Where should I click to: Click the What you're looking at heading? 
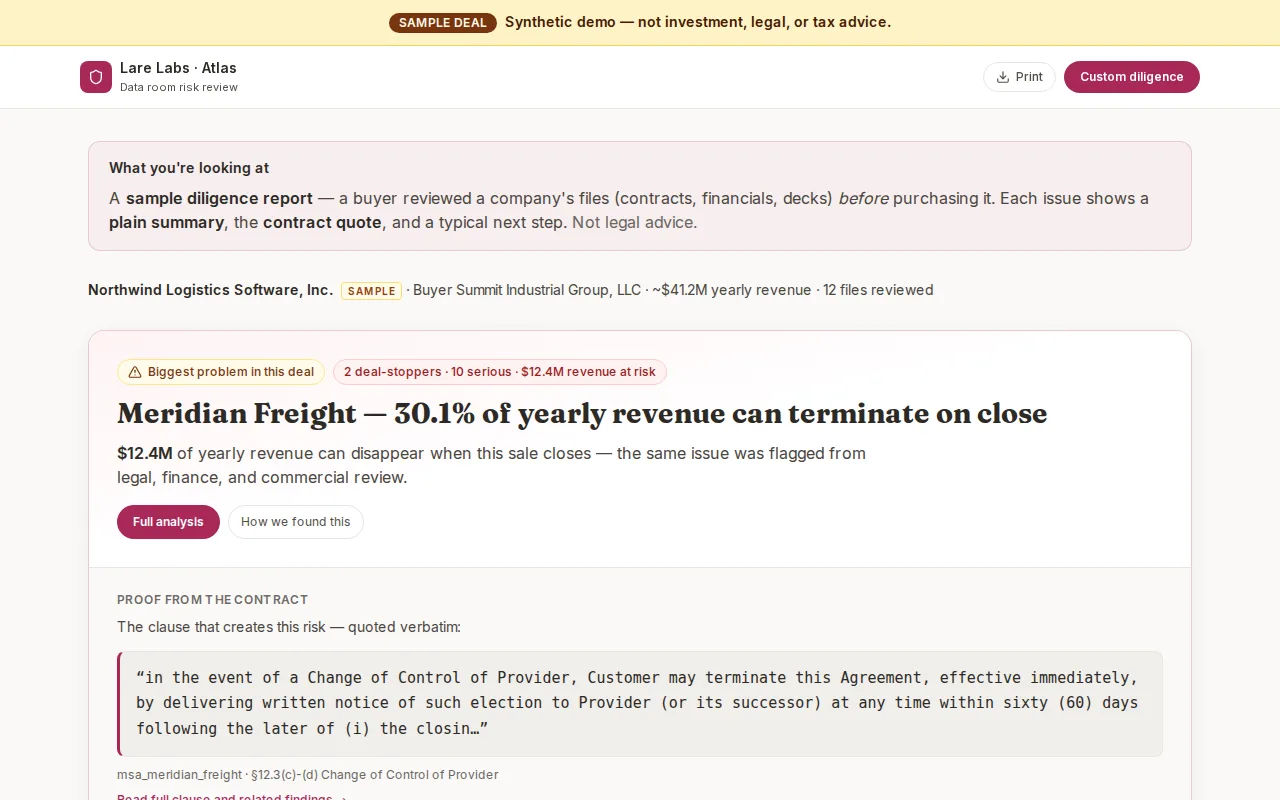point(189,168)
